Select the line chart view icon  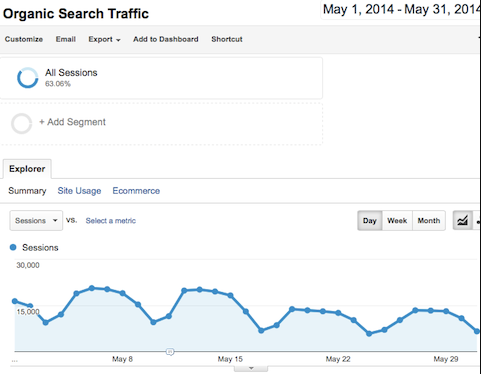462,220
